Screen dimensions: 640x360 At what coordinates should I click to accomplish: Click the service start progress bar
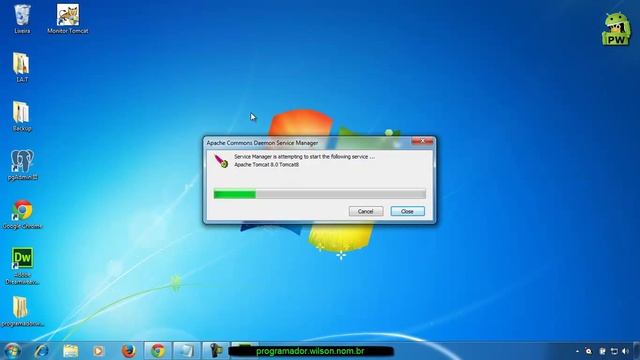(x=320, y=194)
